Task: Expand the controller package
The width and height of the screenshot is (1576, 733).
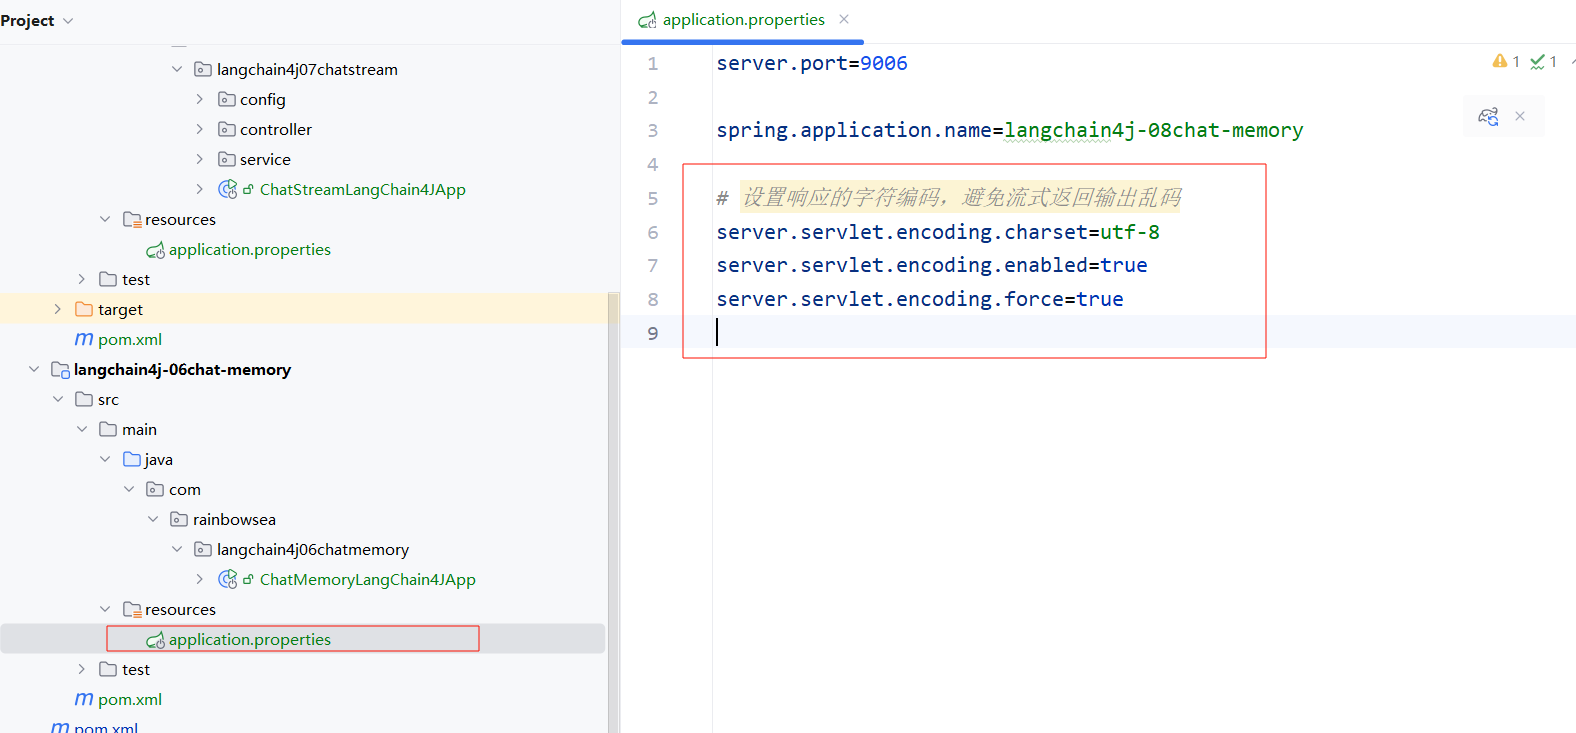Action: [x=200, y=129]
